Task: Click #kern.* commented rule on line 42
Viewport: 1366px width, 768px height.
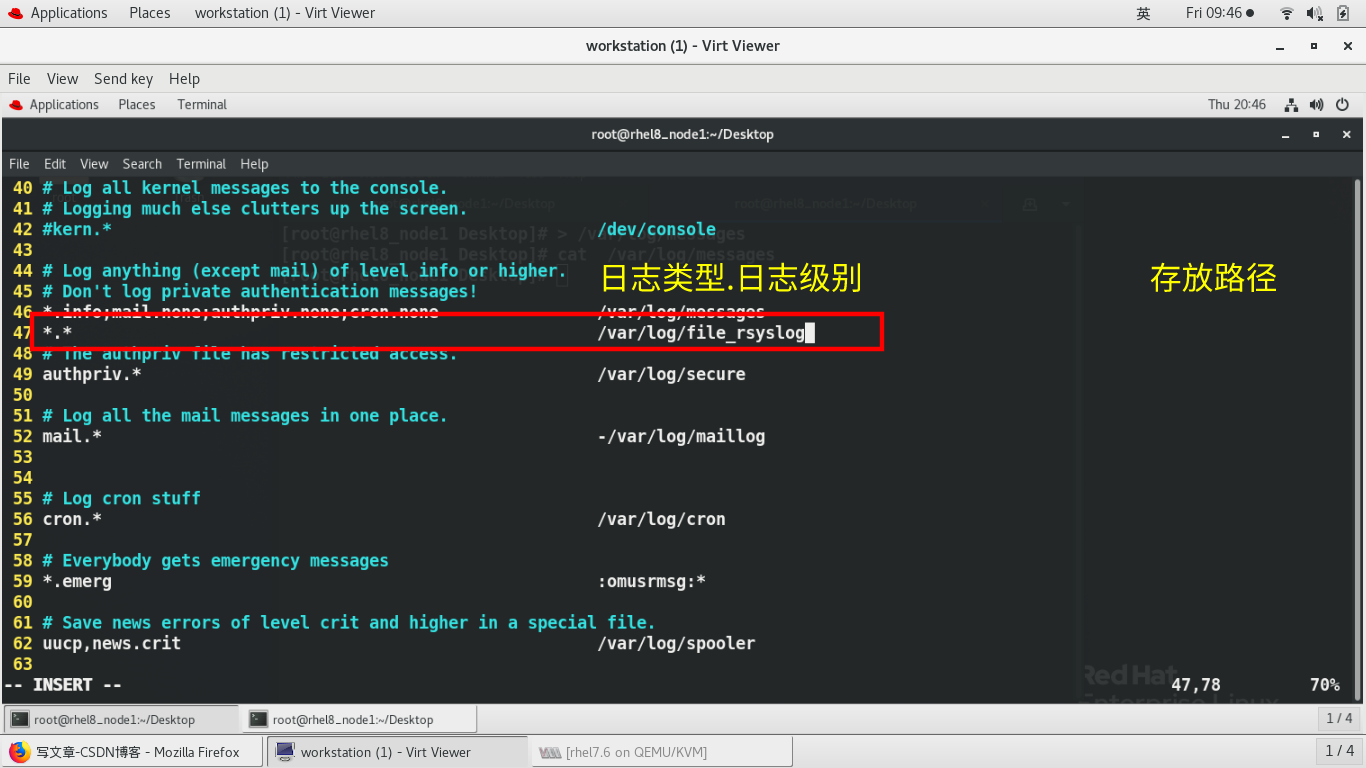Action: [77, 229]
